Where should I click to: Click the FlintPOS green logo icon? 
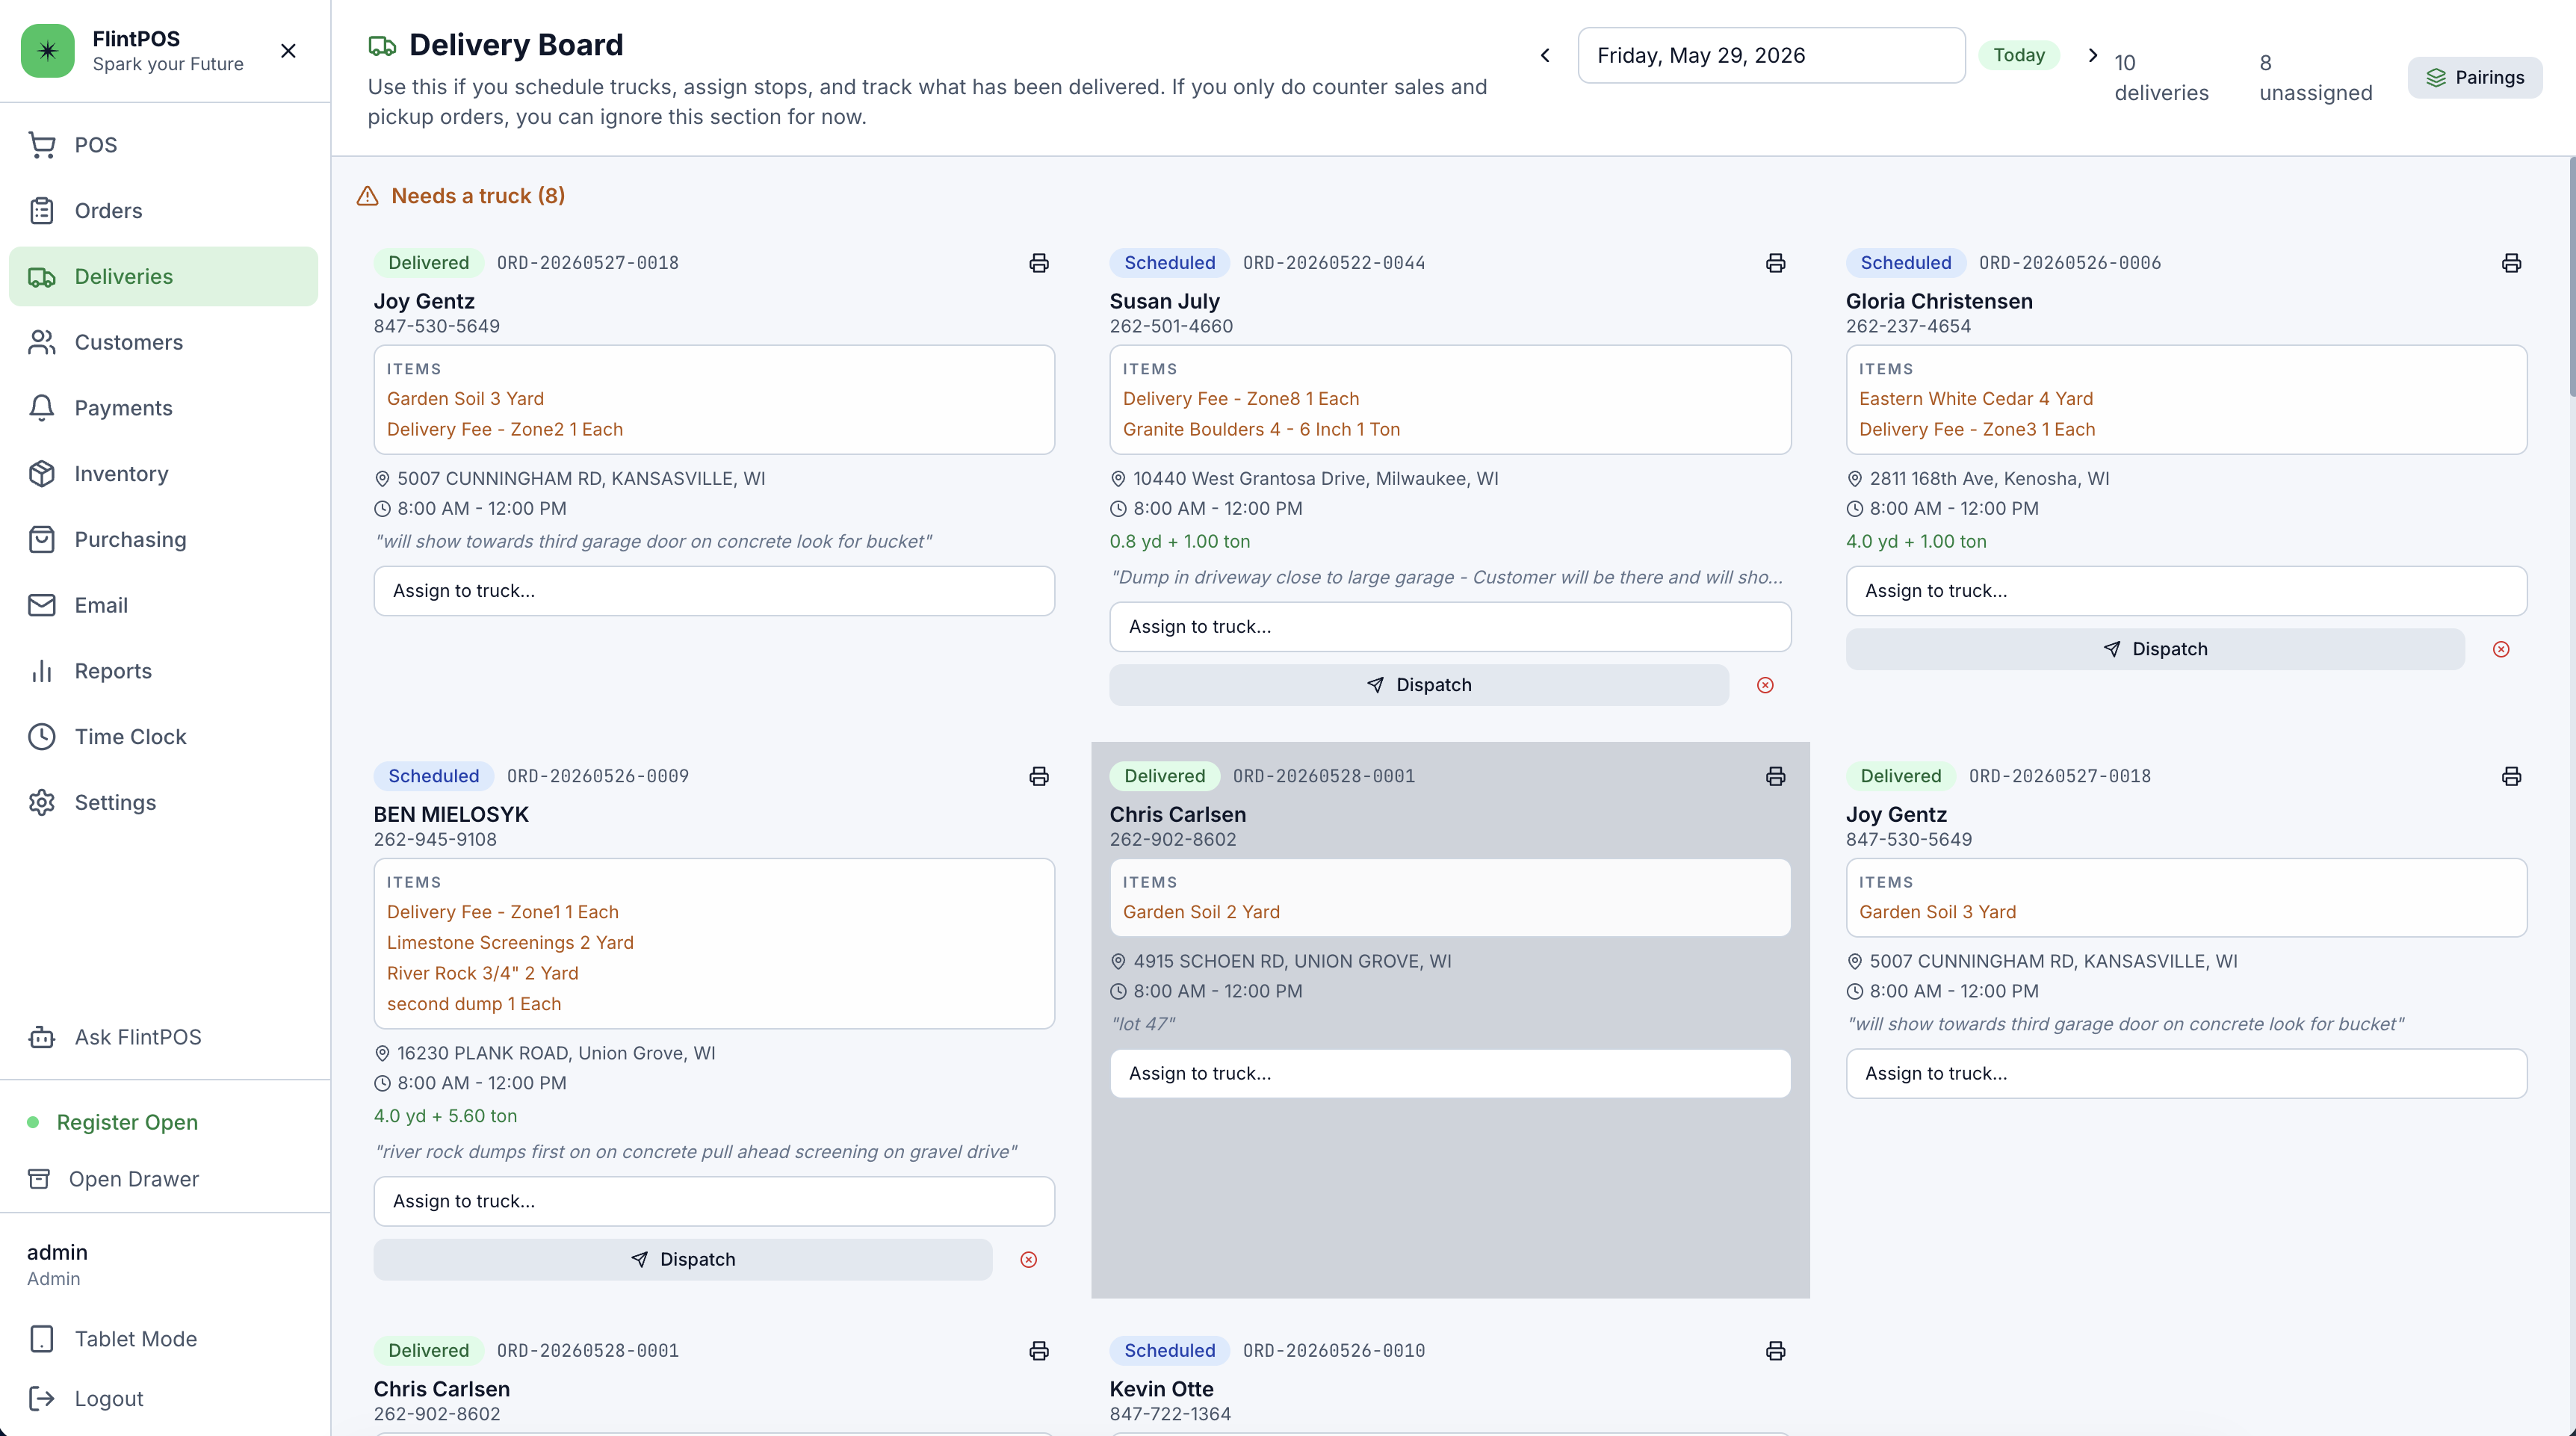click(x=47, y=51)
